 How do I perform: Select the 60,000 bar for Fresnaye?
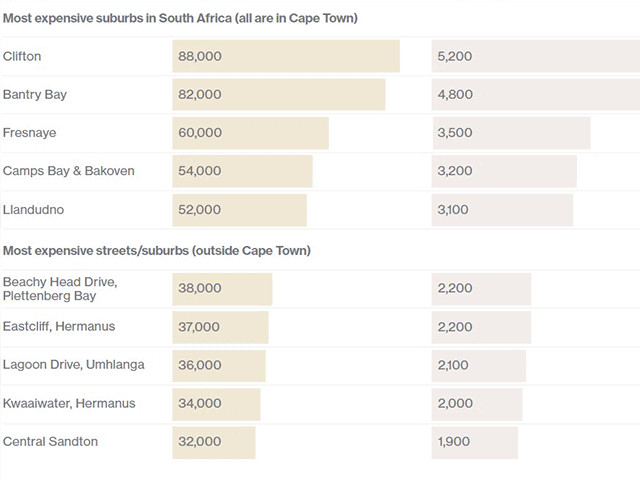point(250,133)
